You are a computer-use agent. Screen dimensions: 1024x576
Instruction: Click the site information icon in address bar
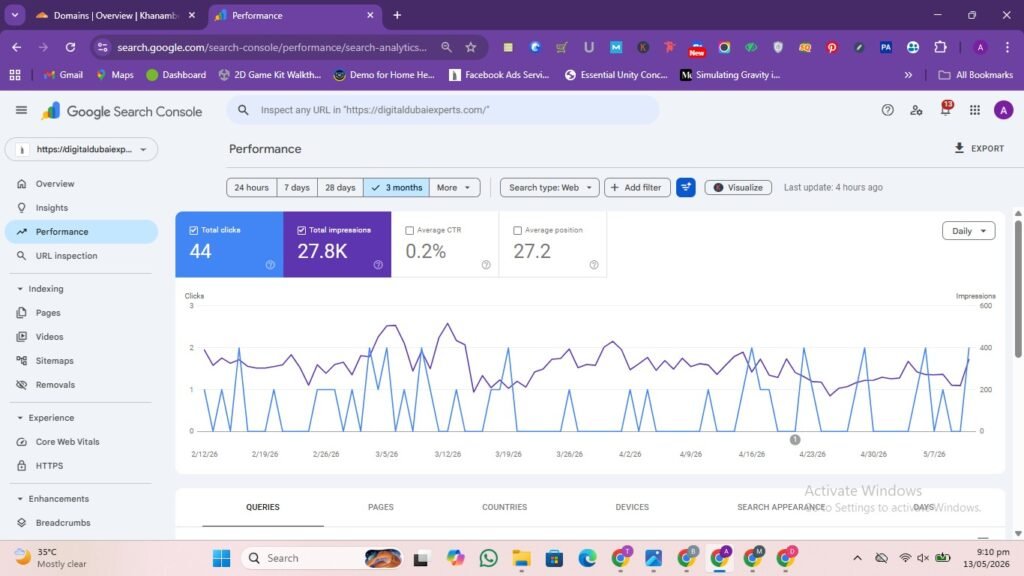point(103,47)
